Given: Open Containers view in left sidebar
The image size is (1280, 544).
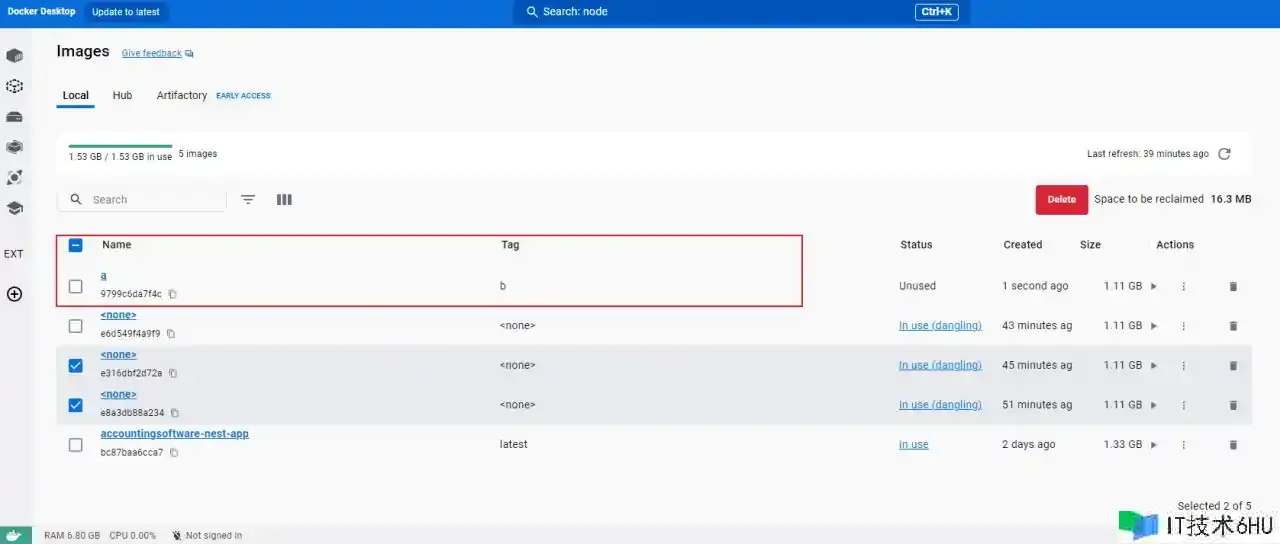Looking at the screenshot, I should click(15, 55).
